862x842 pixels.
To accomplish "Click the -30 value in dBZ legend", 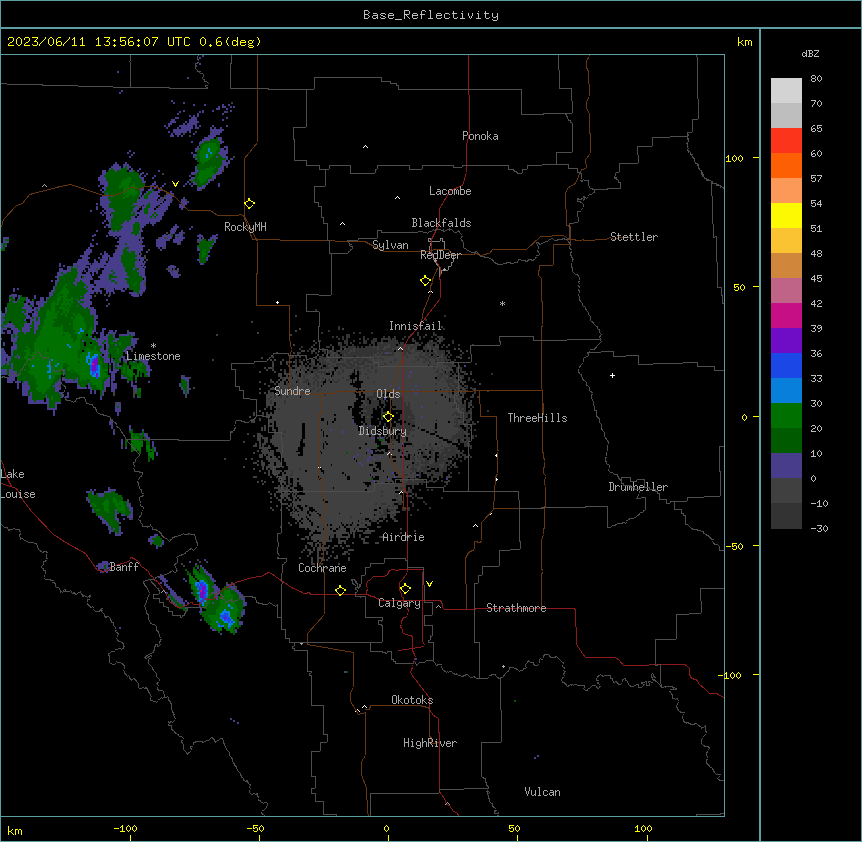I will 819,529.
